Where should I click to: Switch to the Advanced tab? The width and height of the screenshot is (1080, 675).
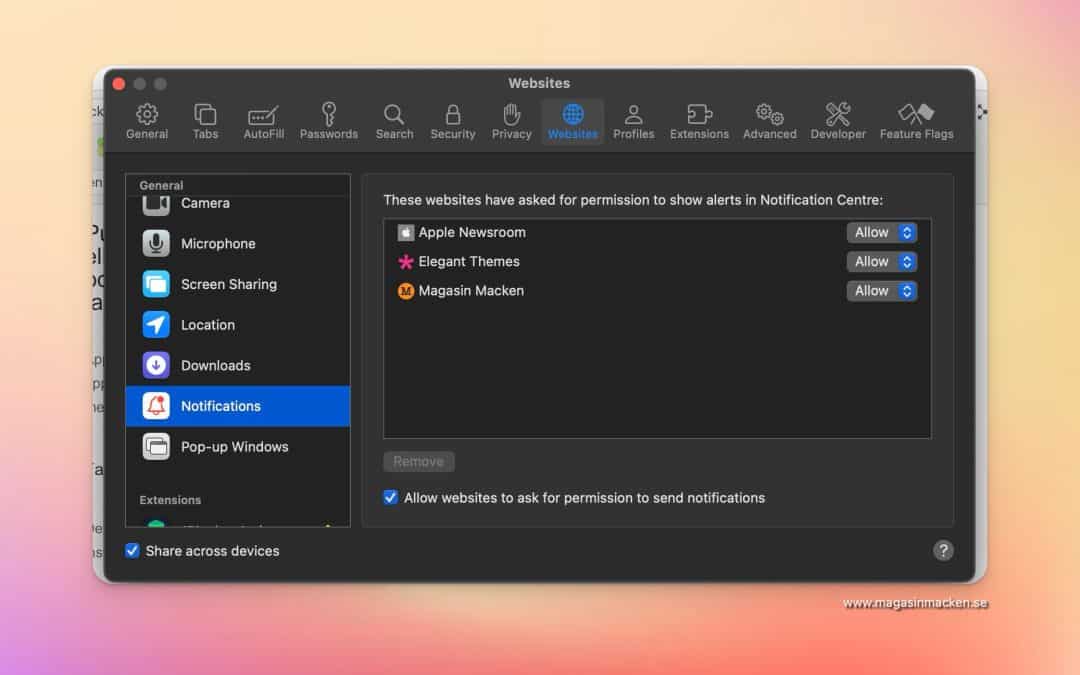(769, 115)
